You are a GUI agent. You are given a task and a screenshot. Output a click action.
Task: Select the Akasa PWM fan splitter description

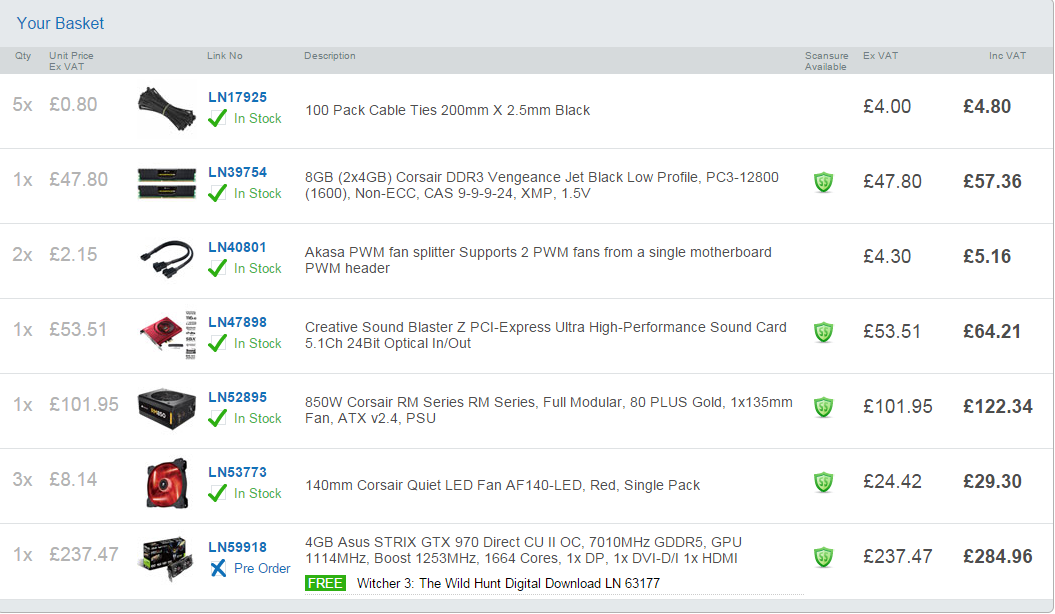pyautogui.click(x=538, y=260)
